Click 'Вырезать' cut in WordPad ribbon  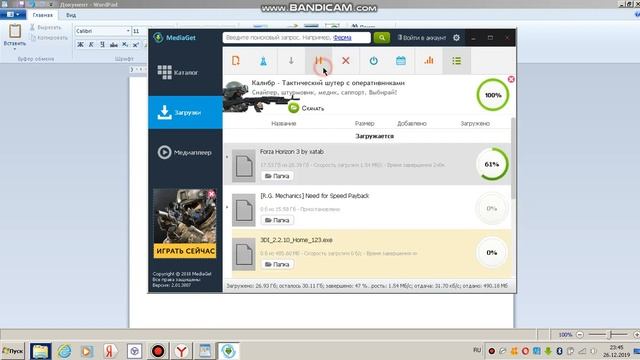[45, 27]
